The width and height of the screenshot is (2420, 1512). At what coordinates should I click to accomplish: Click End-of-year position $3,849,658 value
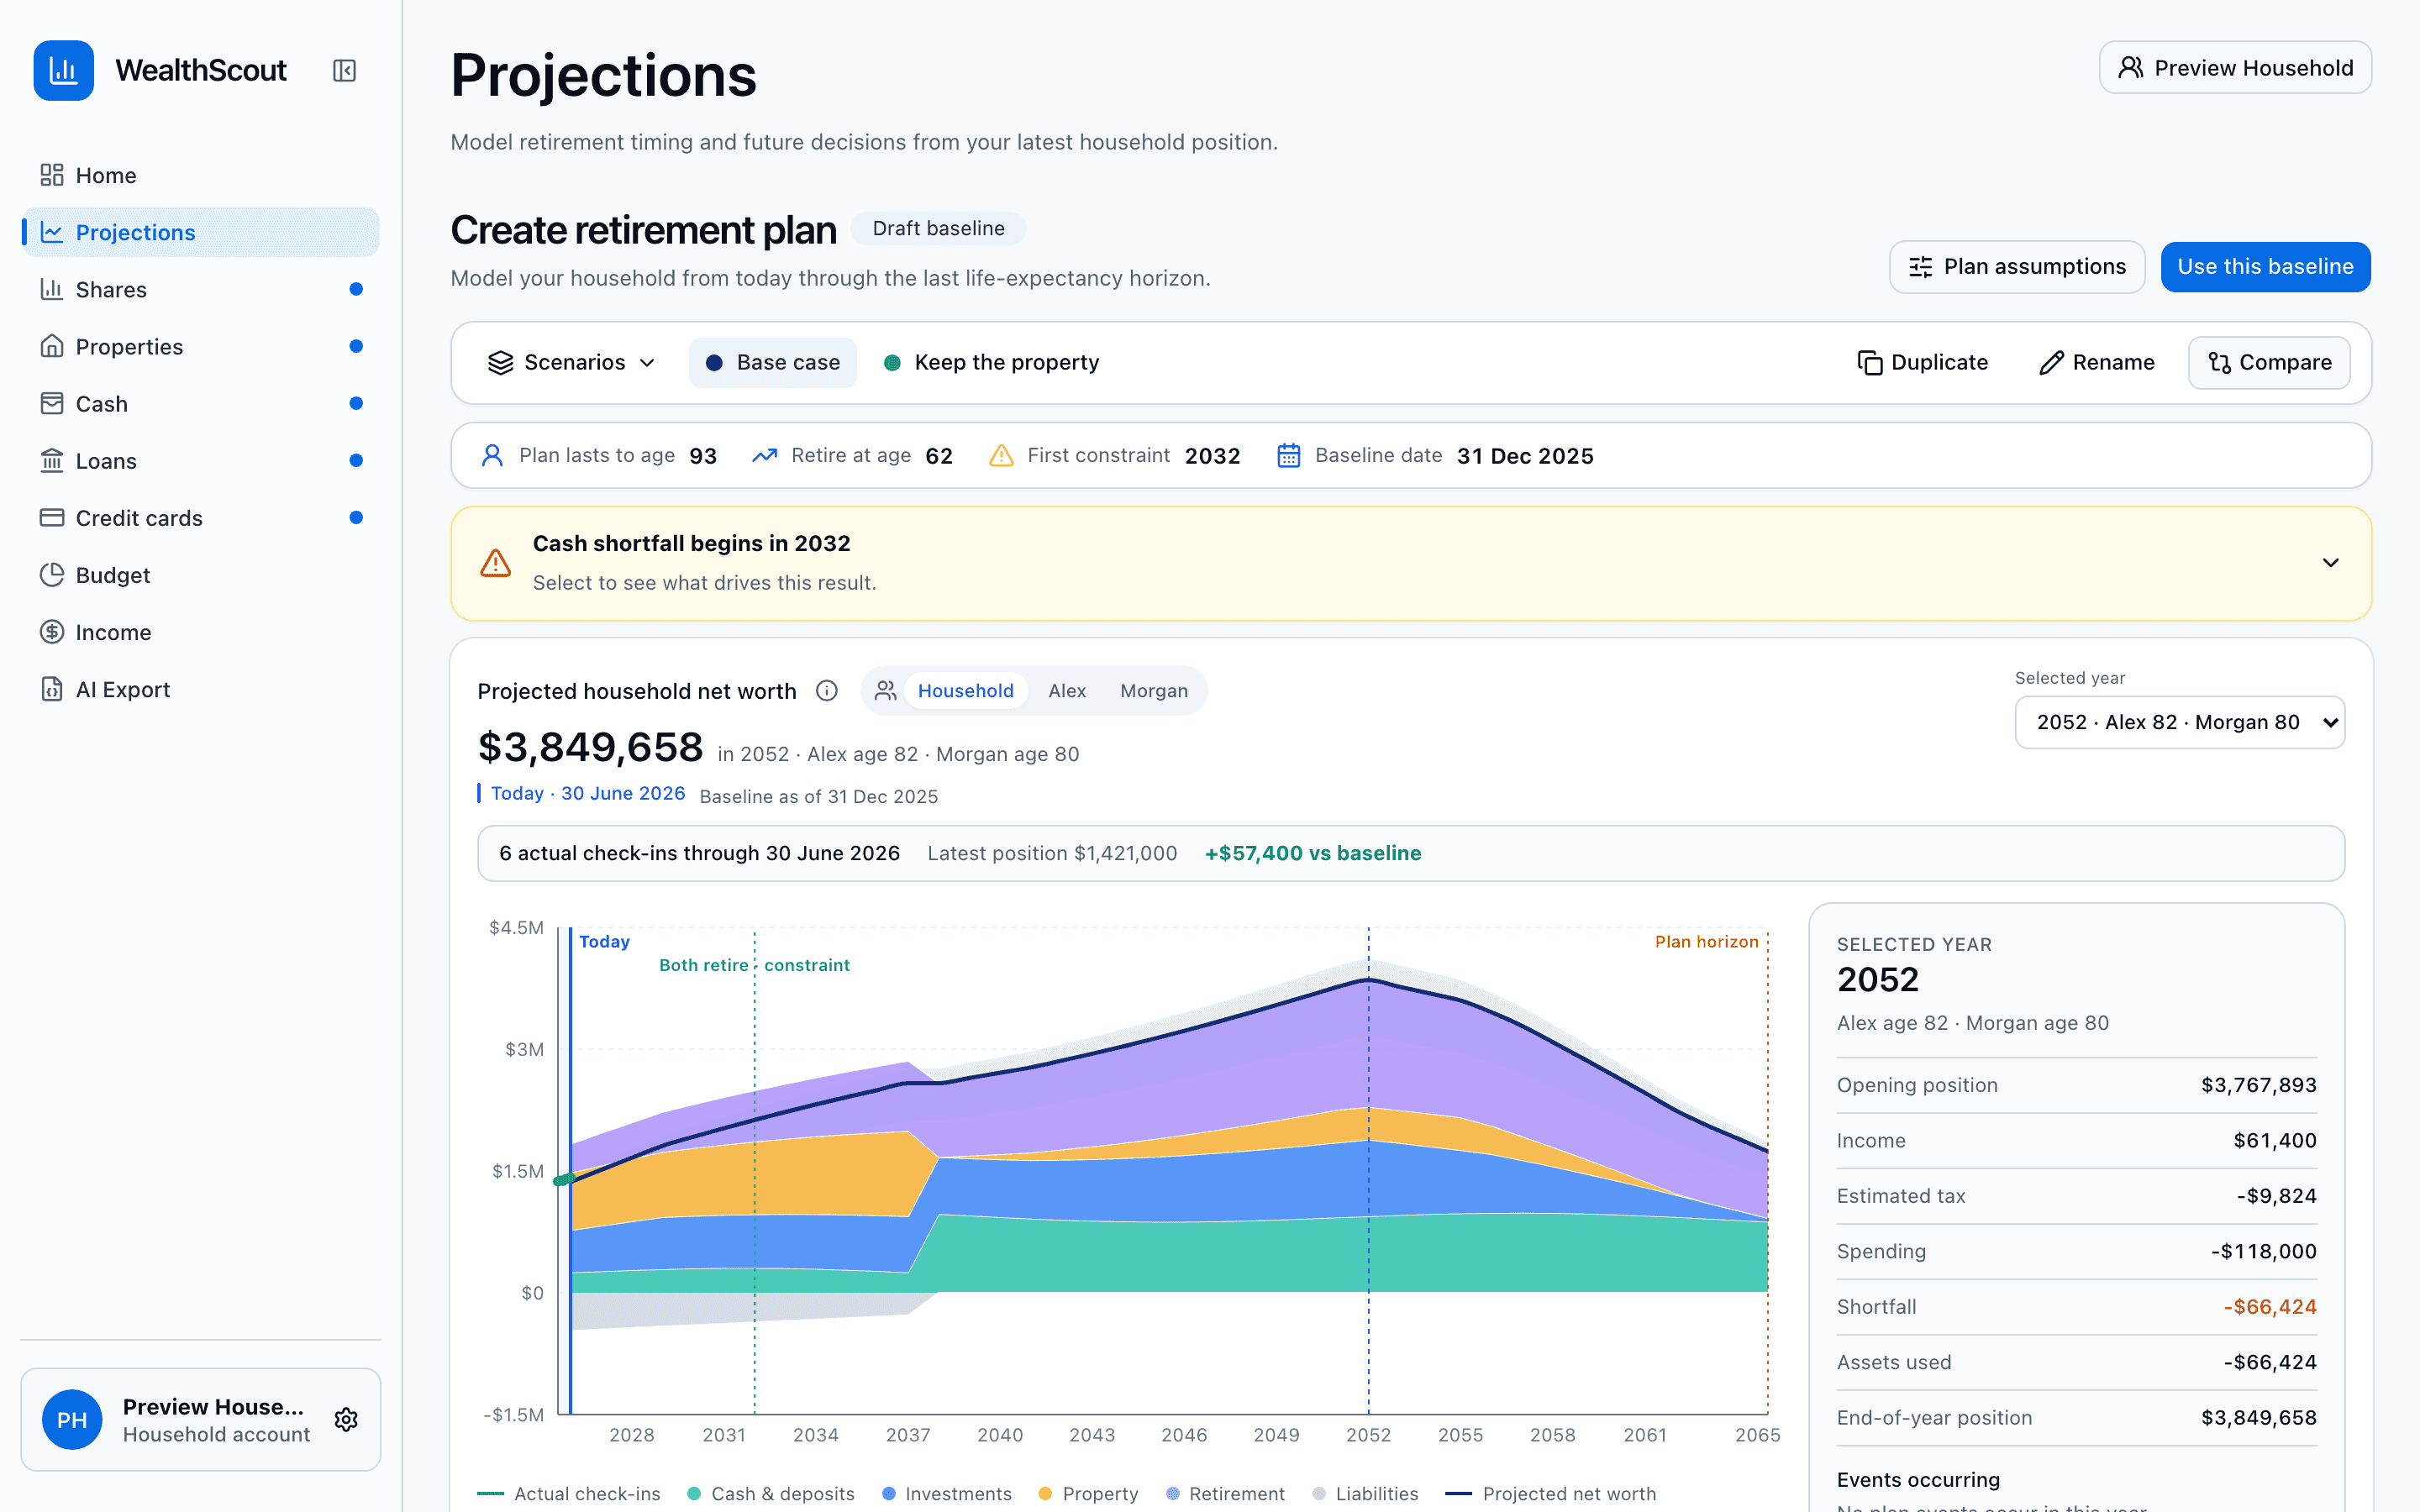(2258, 1418)
